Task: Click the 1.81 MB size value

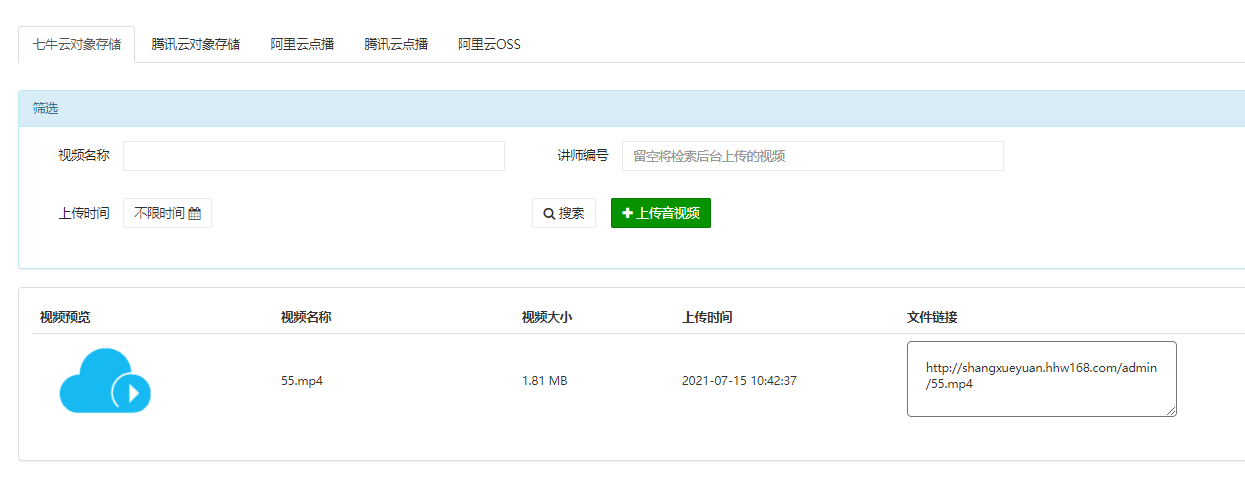Action: coord(545,381)
